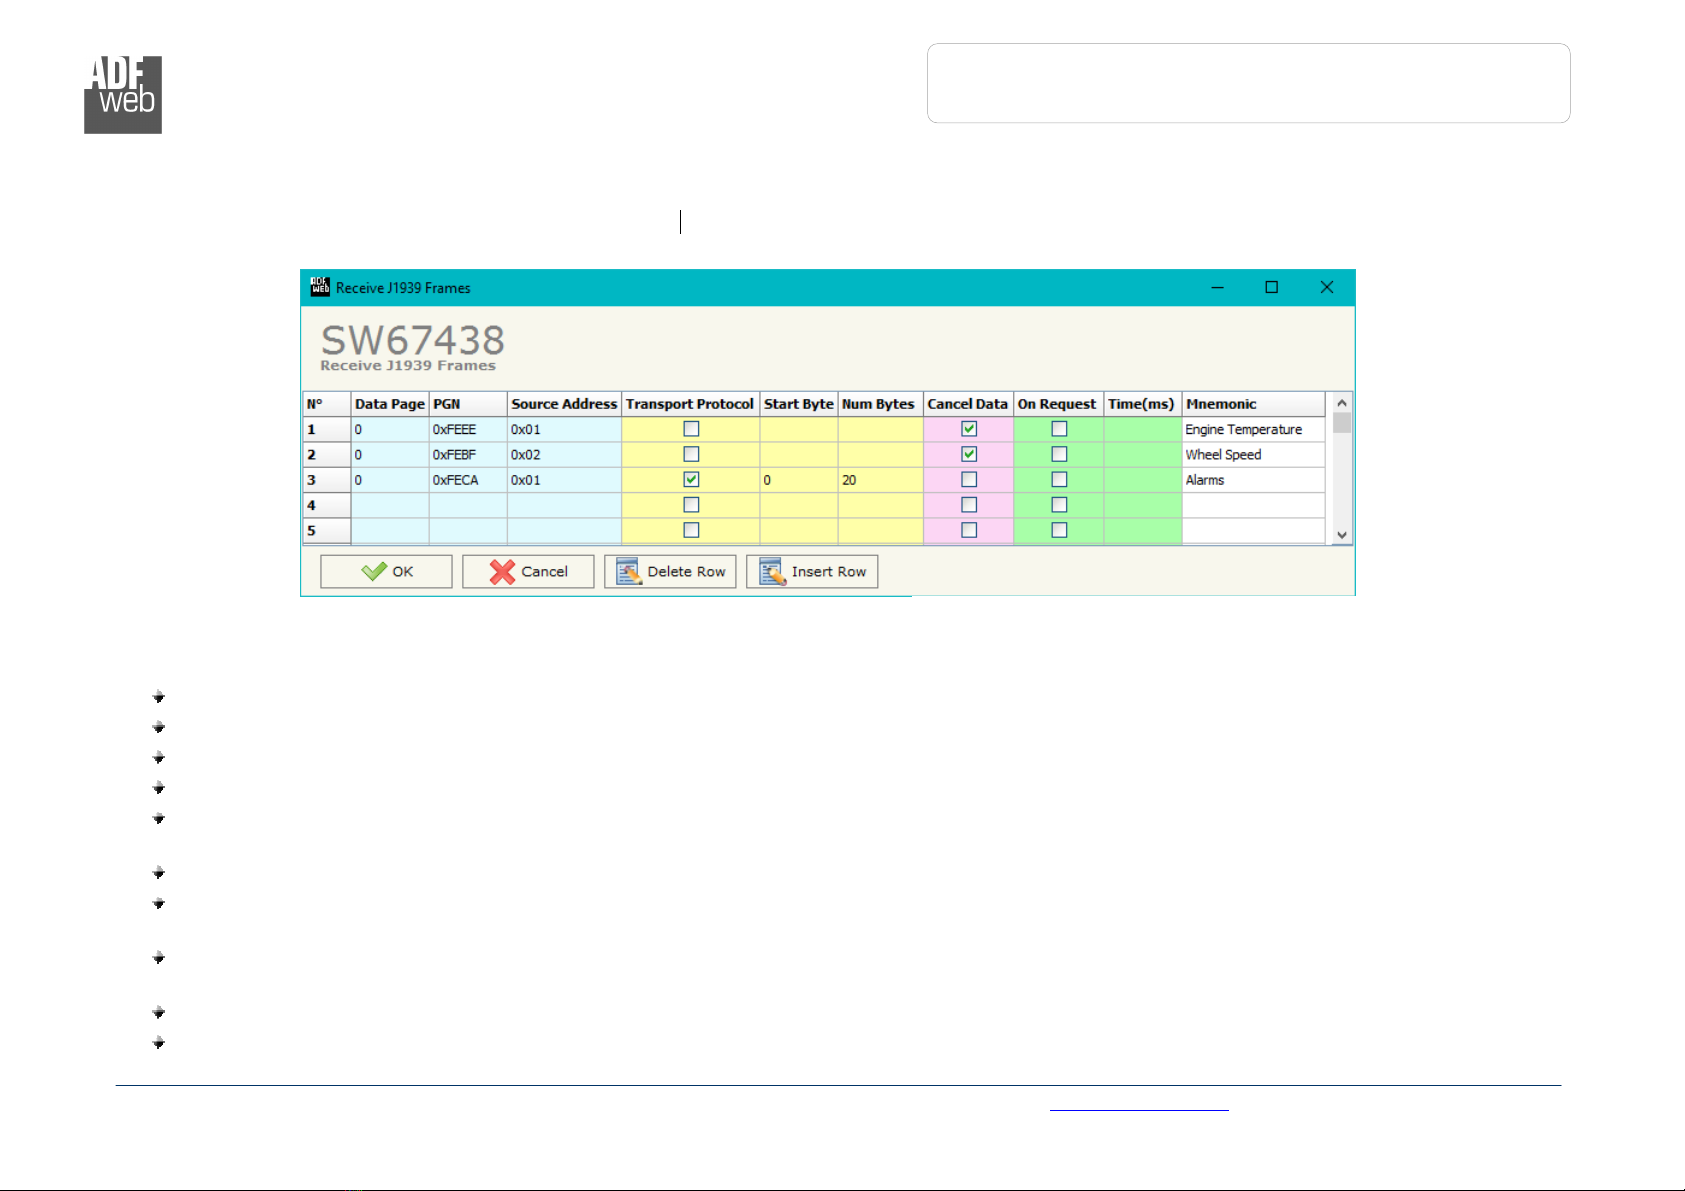The width and height of the screenshot is (1685, 1191).
Task: Close the Receive J1939 Frames window
Action: click(1327, 287)
